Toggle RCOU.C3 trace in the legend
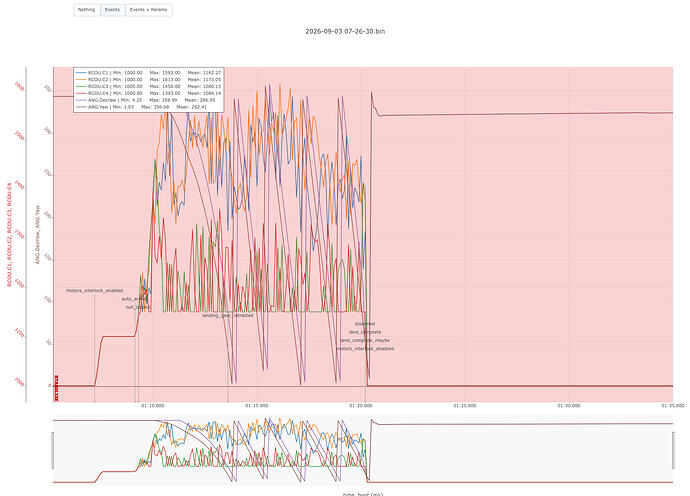The image size is (690, 496). (x=149, y=86)
